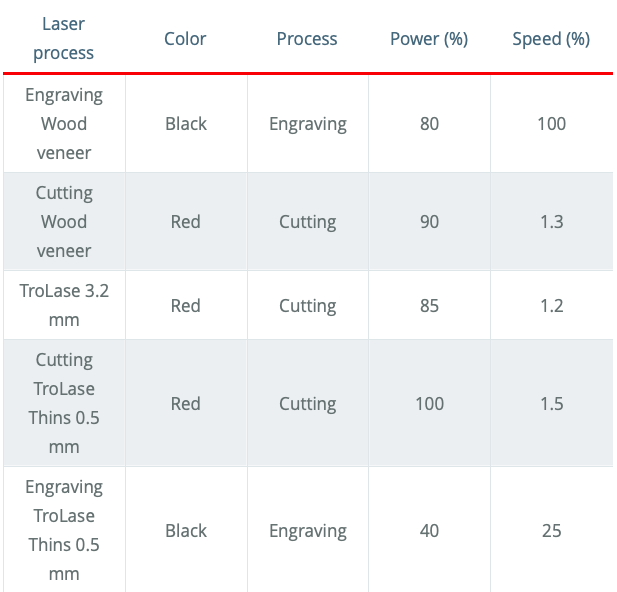Select the "Speed (%)" column header
617x592 pixels.
pyautogui.click(x=551, y=39)
